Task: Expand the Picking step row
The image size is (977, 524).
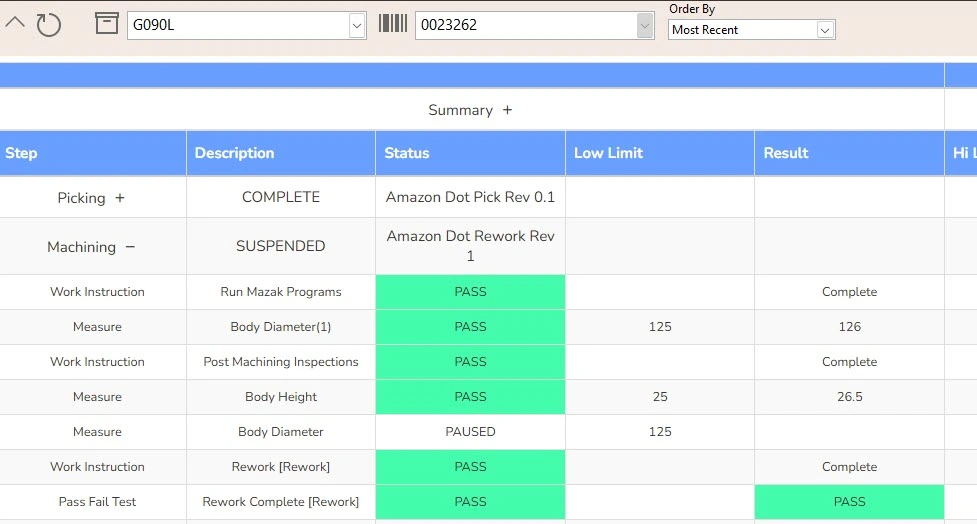Action: 120,198
